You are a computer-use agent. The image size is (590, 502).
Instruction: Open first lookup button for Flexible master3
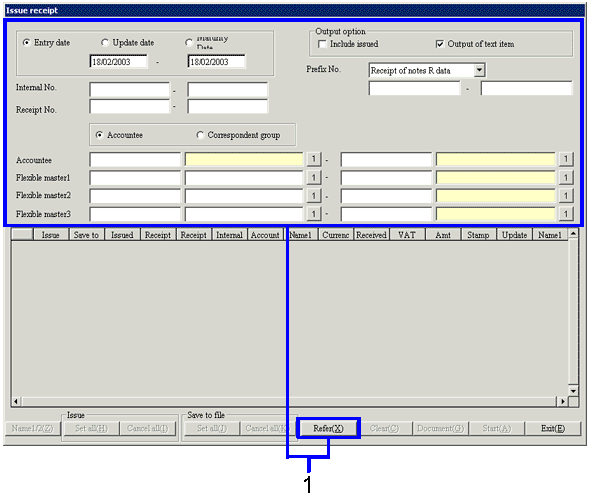click(x=314, y=214)
